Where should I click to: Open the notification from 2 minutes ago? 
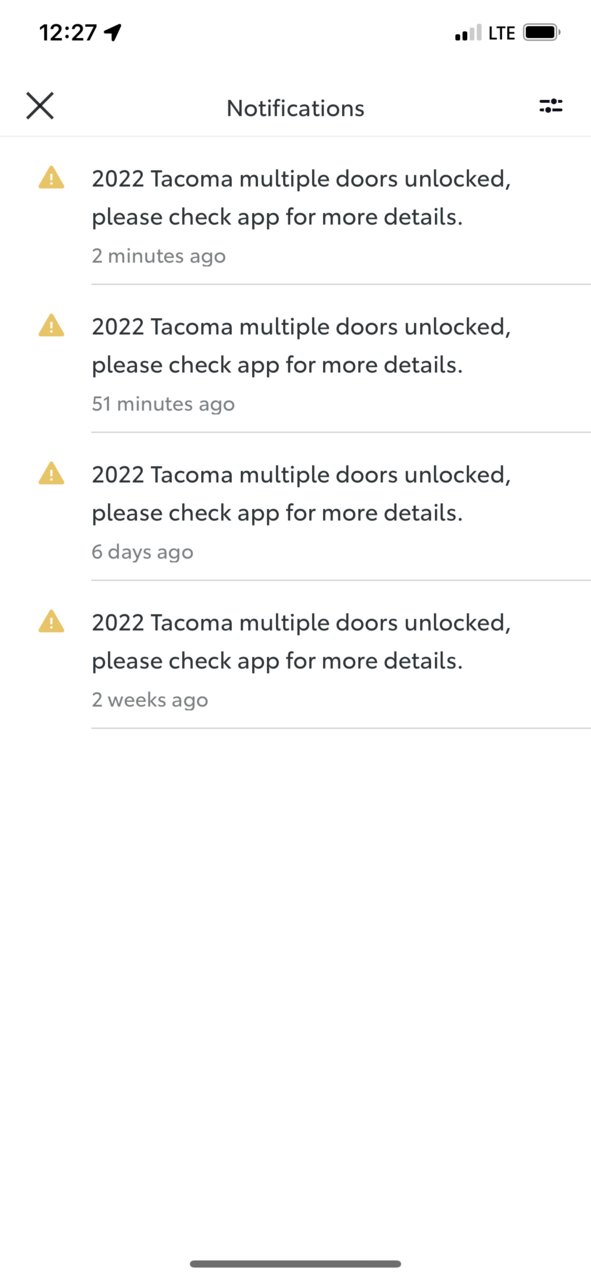(296, 211)
